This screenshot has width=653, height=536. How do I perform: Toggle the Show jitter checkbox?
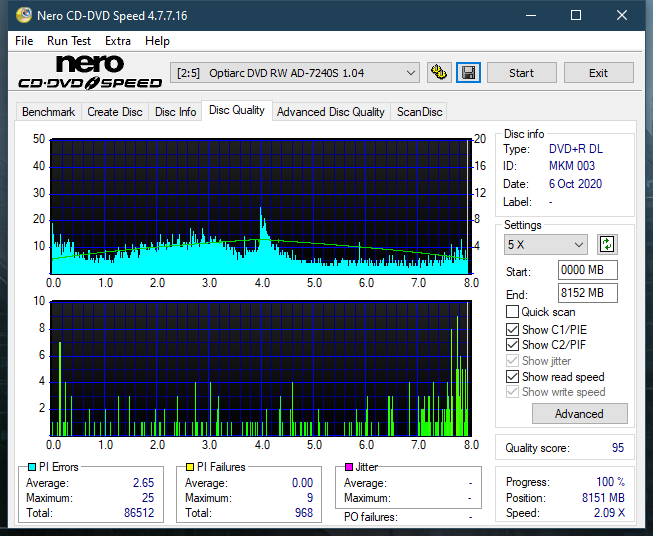512,361
